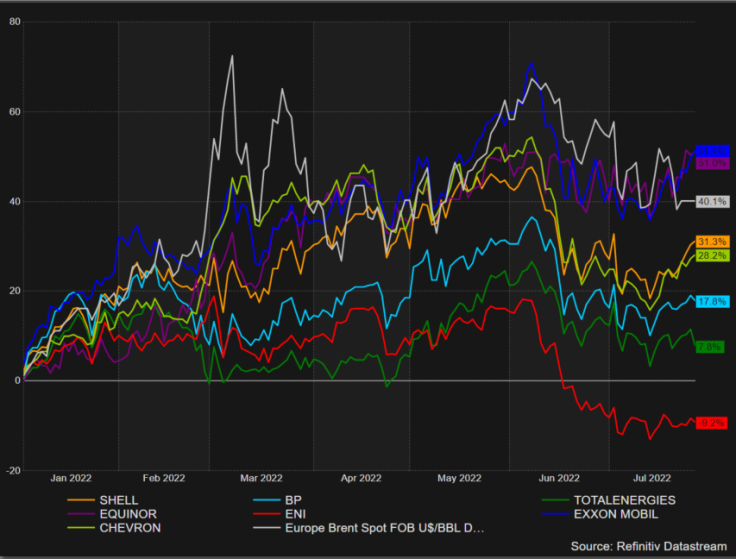Click the orange SHELL legend line swatch
The height and width of the screenshot is (559, 736).
click(81, 500)
